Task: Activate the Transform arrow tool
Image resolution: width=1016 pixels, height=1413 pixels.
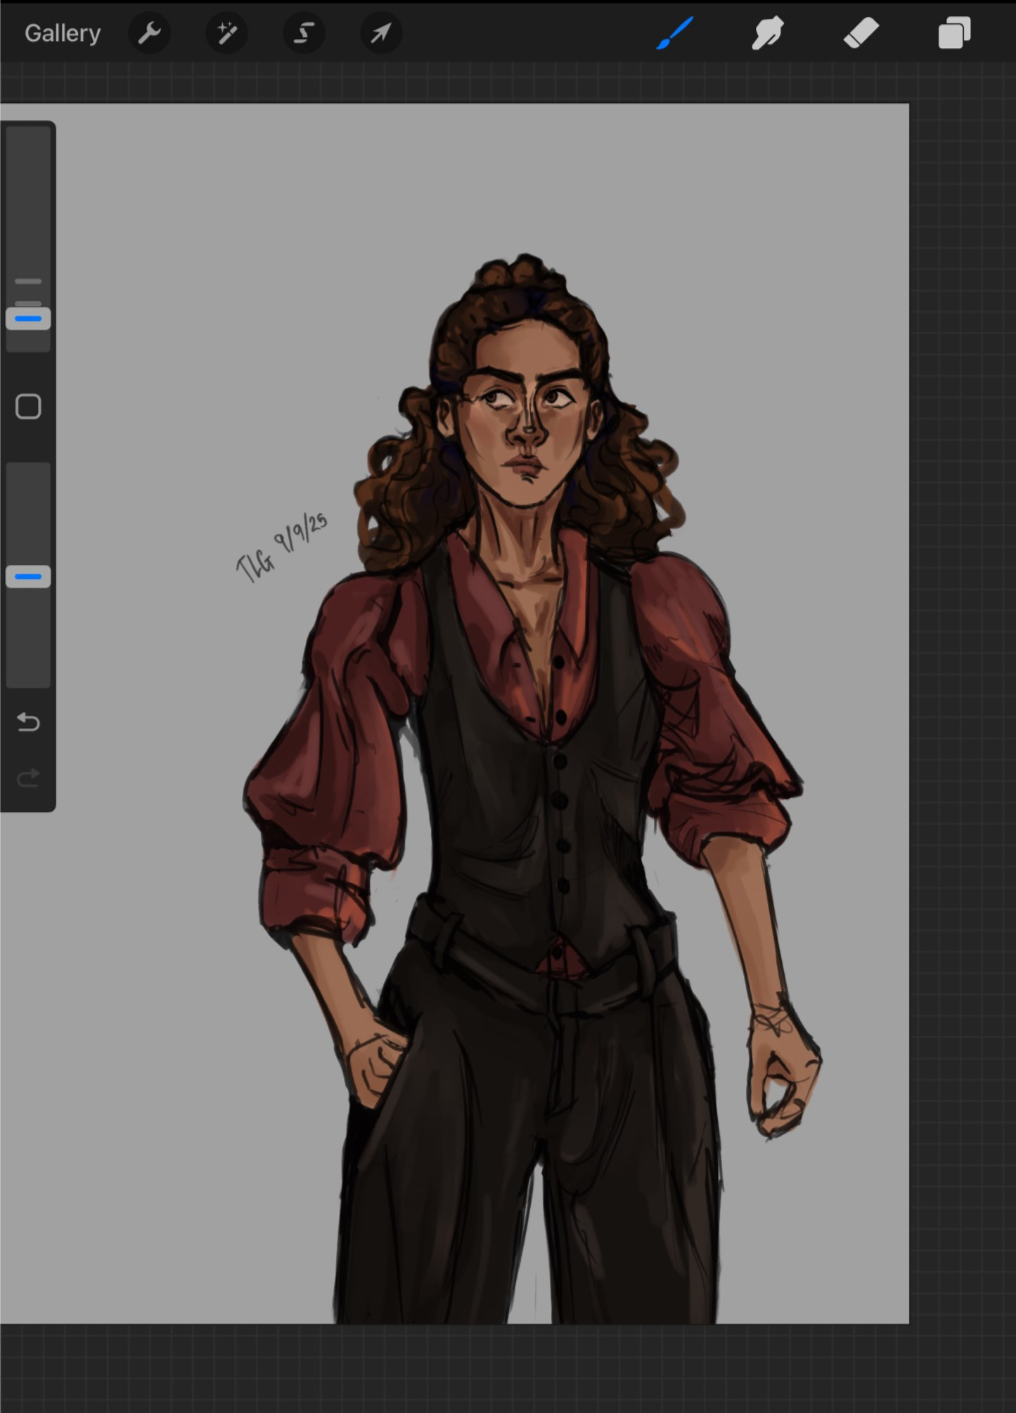Action: click(x=381, y=34)
